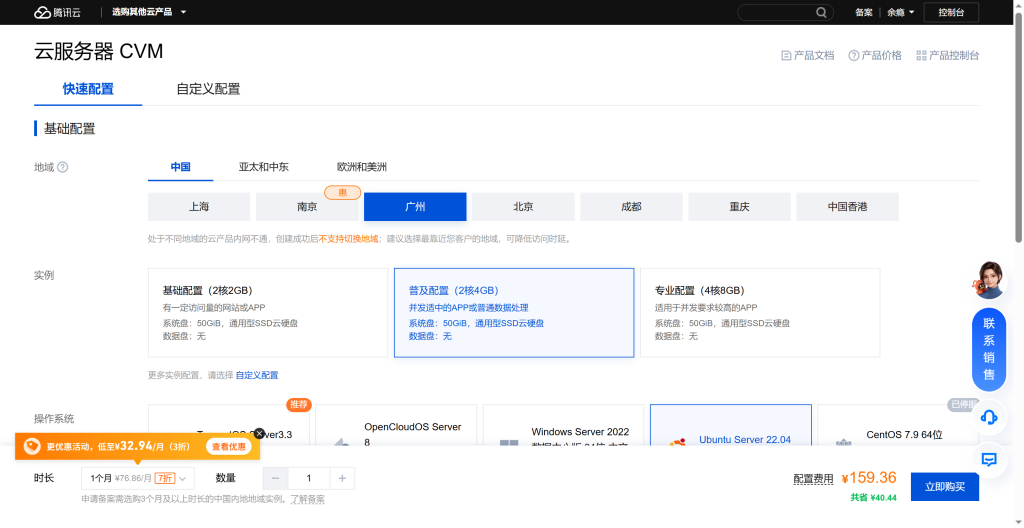Click the help icon next to 地域
Viewport: 1024px width, 528px height.
63,167
